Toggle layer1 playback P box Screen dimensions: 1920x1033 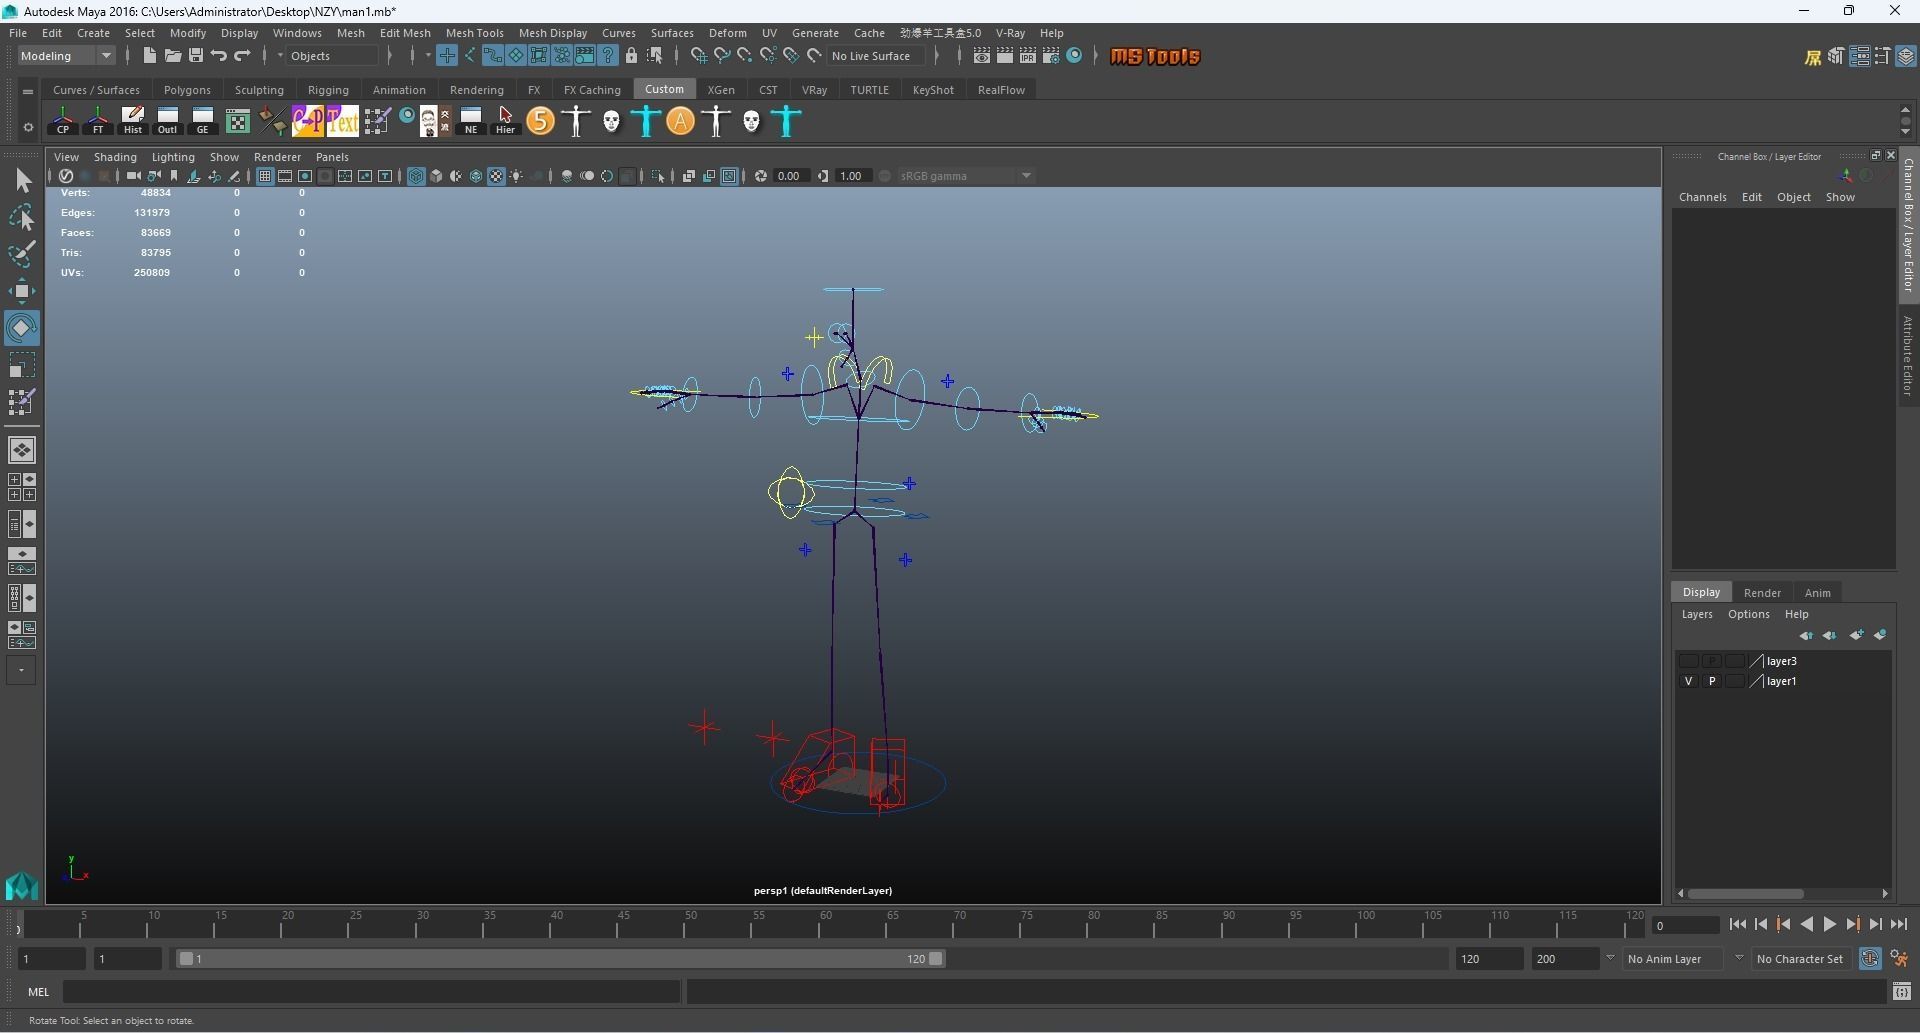[1712, 681]
